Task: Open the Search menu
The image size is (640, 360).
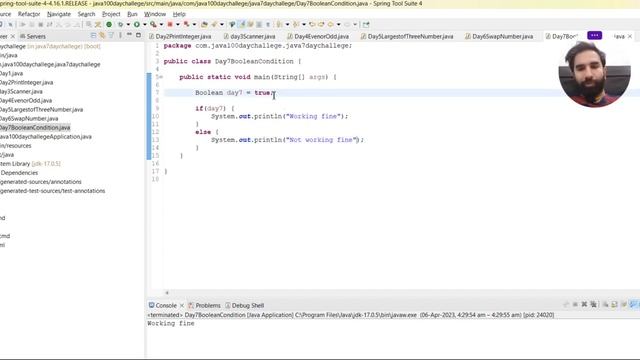Action: 86,14
